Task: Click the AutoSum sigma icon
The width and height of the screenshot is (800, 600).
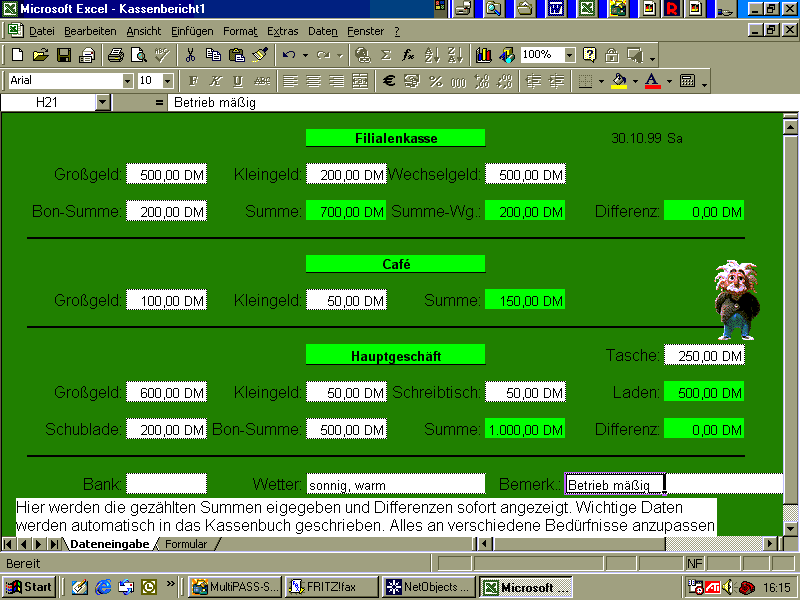Action: click(386, 55)
